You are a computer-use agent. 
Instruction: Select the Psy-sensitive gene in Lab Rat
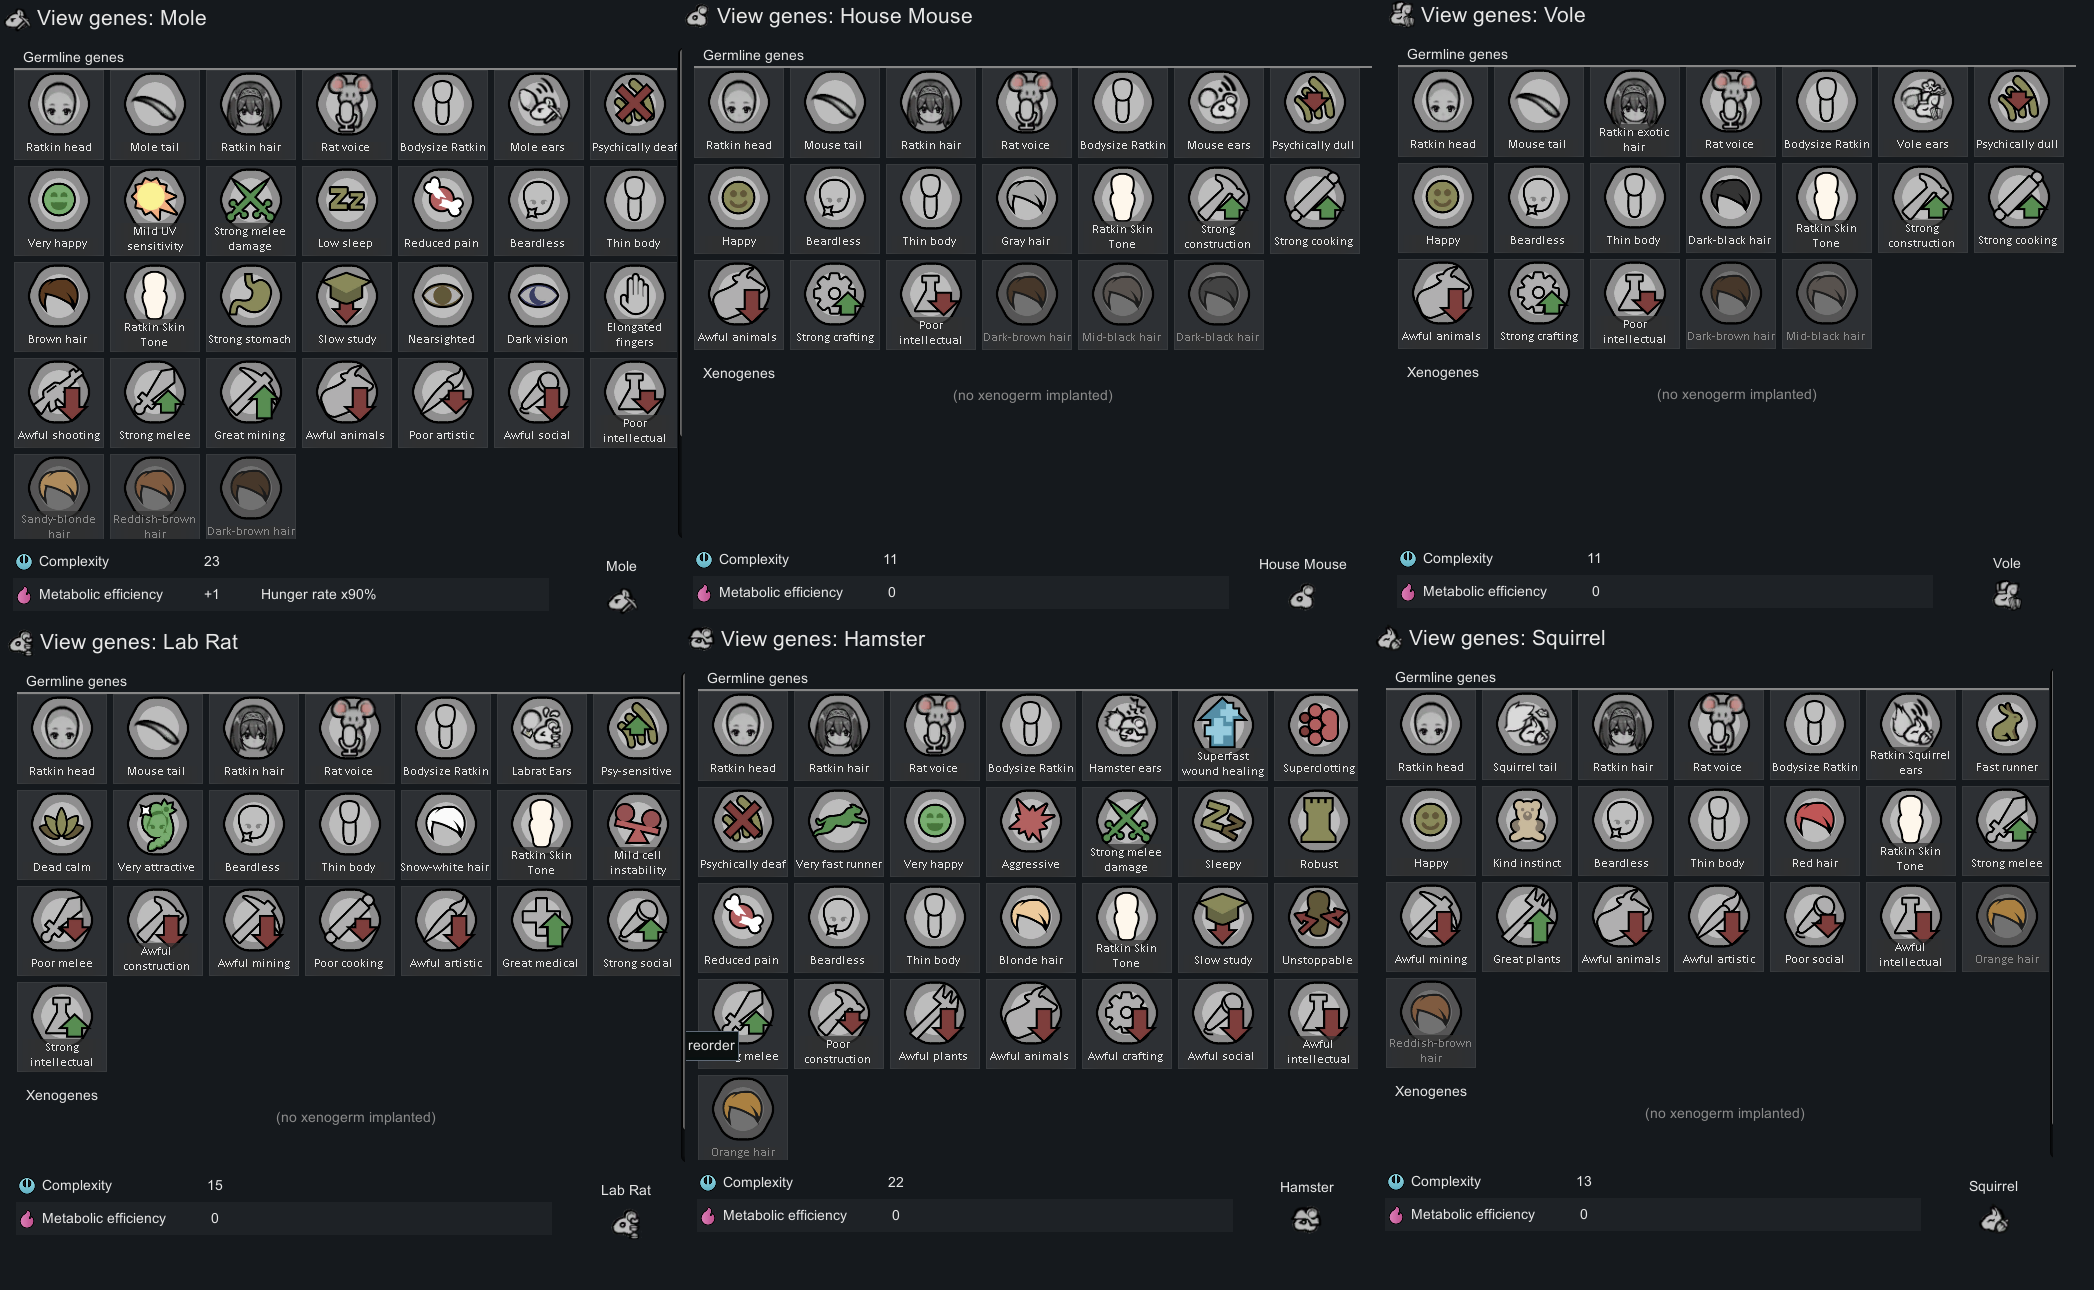(637, 729)
